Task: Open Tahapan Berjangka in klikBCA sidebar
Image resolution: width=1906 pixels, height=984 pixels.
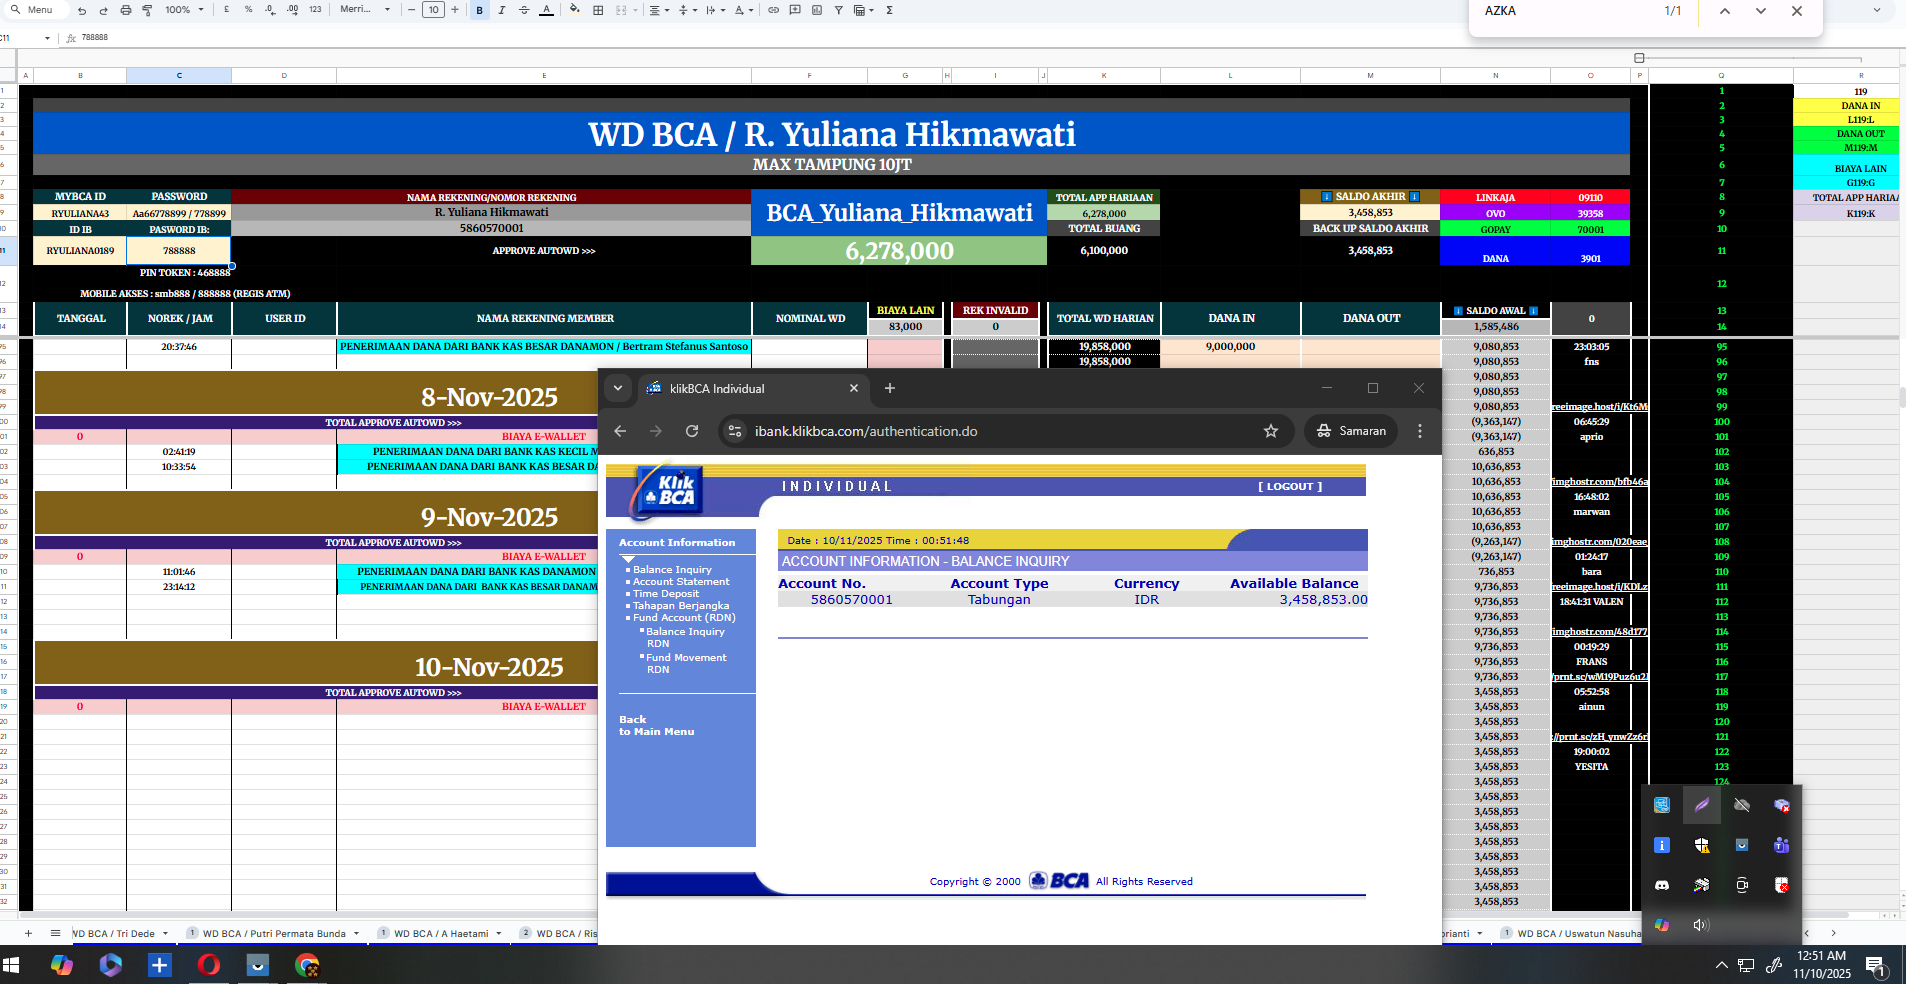Action: pos(681,606)
